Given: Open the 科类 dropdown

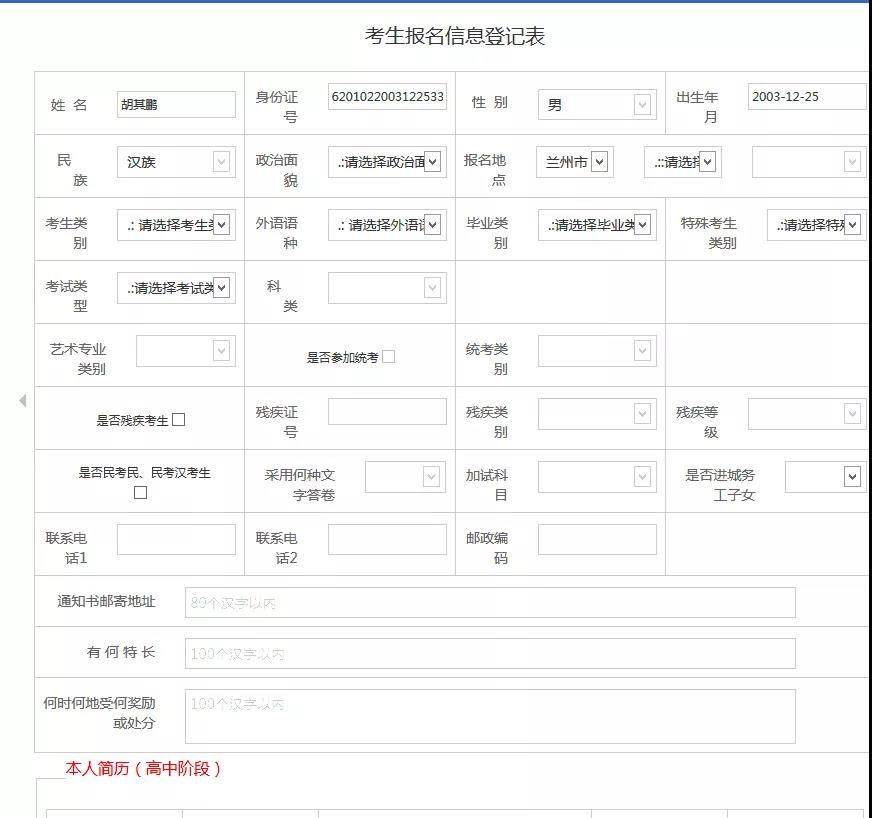Looking at the screenshot, I should 387,287.
